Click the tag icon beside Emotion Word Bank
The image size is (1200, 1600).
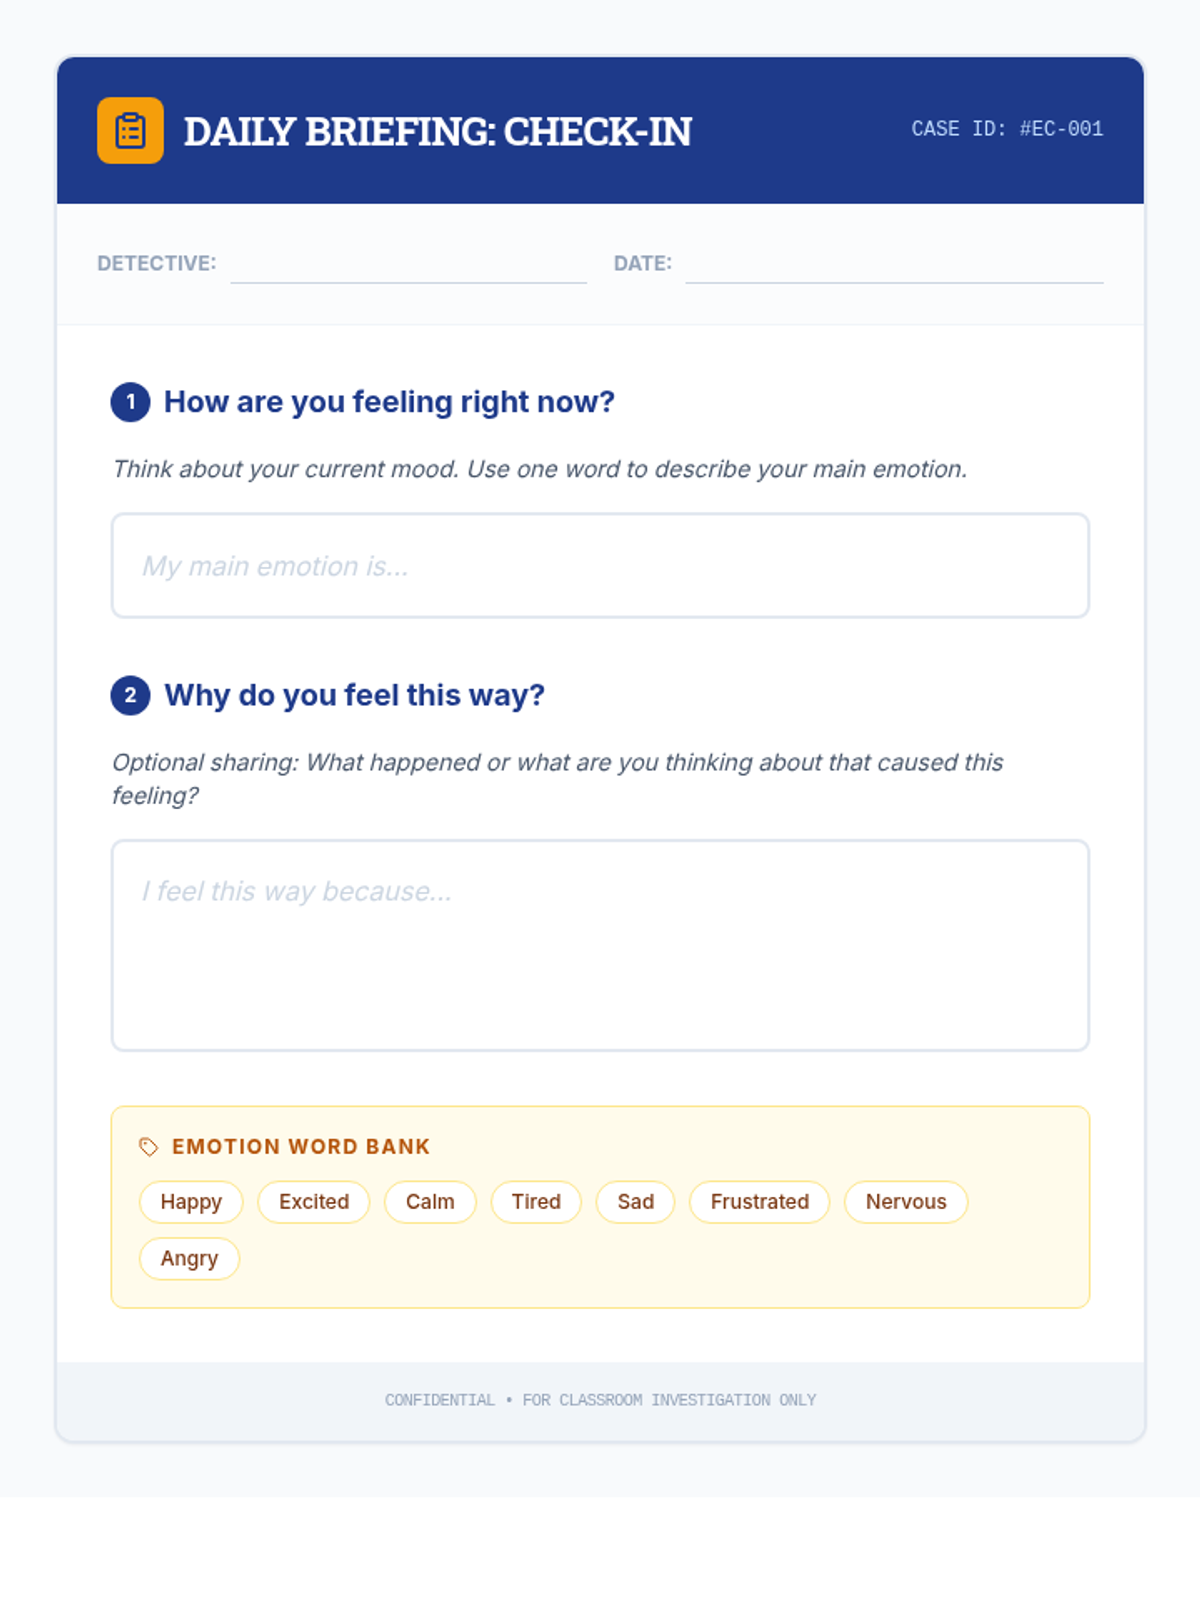tap(149, 1147)
